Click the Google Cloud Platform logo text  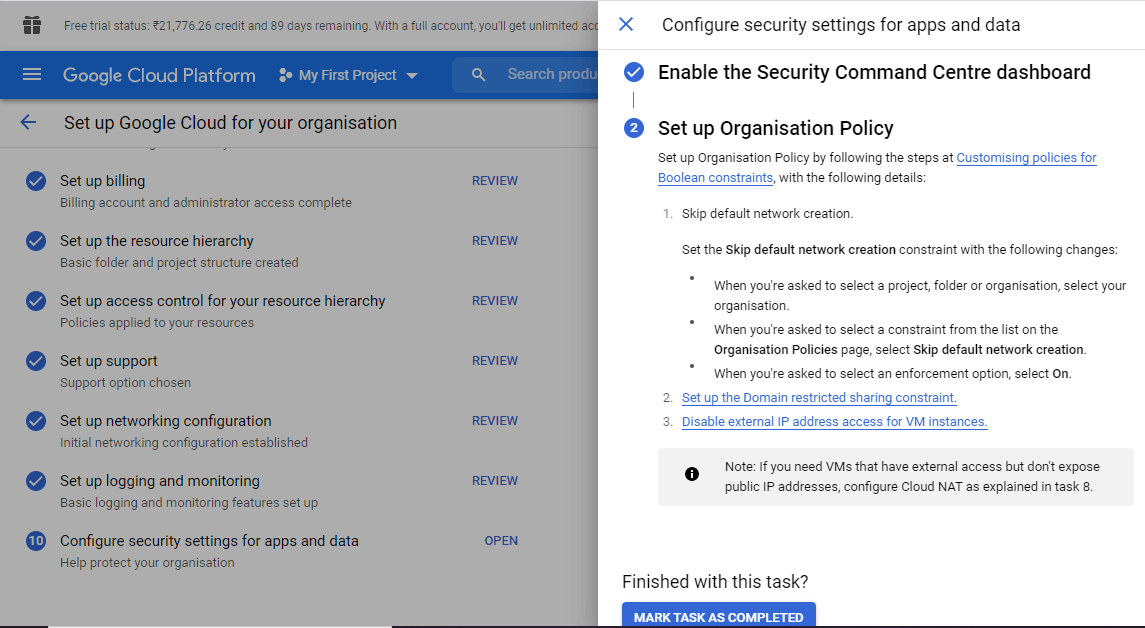click(159, 74)
